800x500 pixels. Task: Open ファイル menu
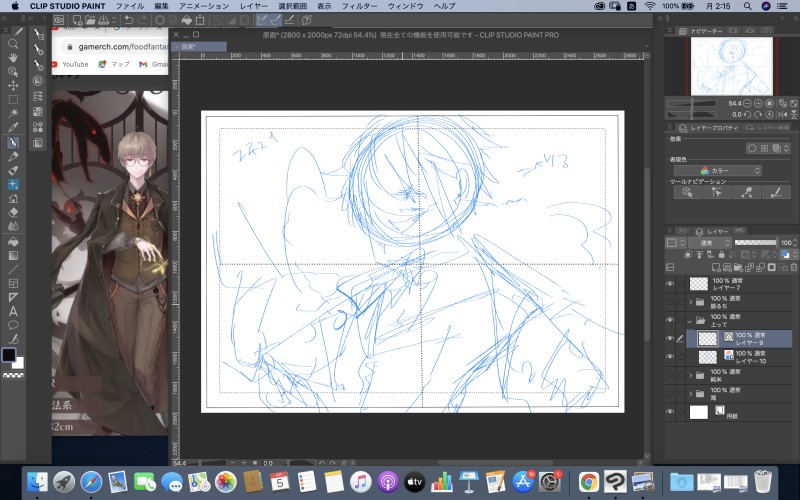(x=130, y=6)
